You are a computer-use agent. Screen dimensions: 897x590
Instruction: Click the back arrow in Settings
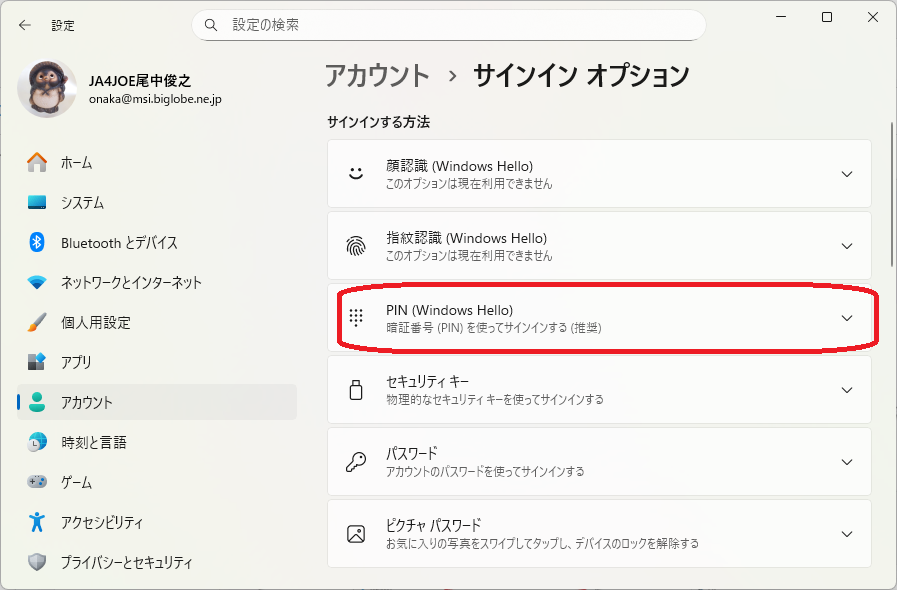[25, 25]
